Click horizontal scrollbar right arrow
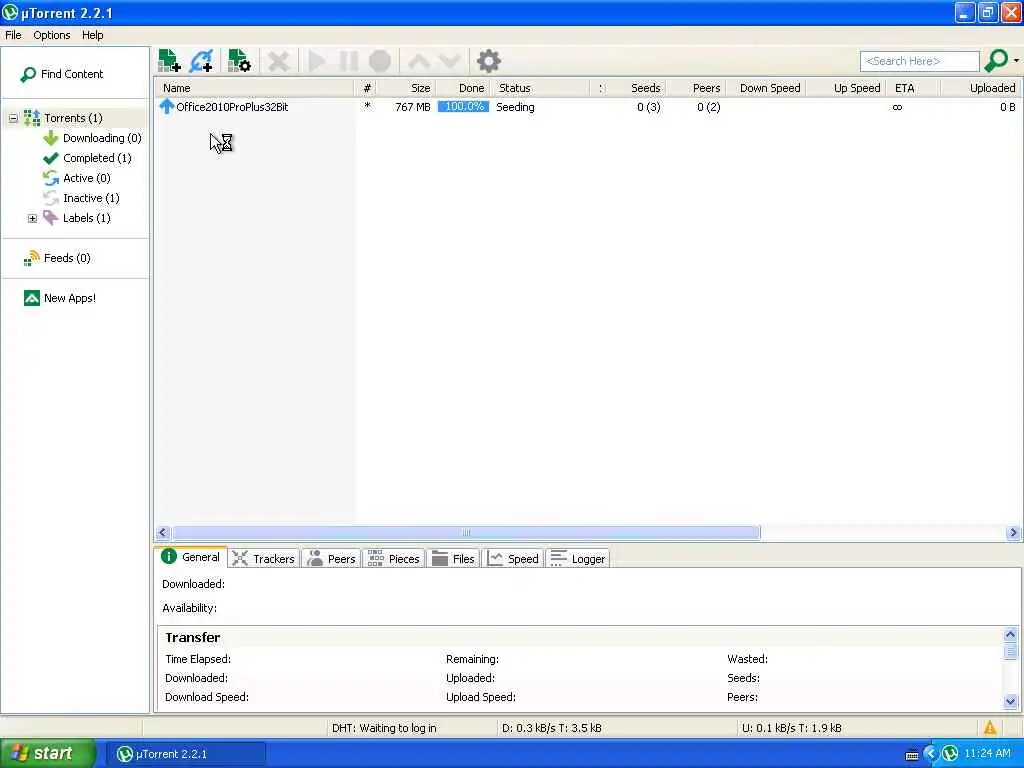 click(x=1014, y=533)
